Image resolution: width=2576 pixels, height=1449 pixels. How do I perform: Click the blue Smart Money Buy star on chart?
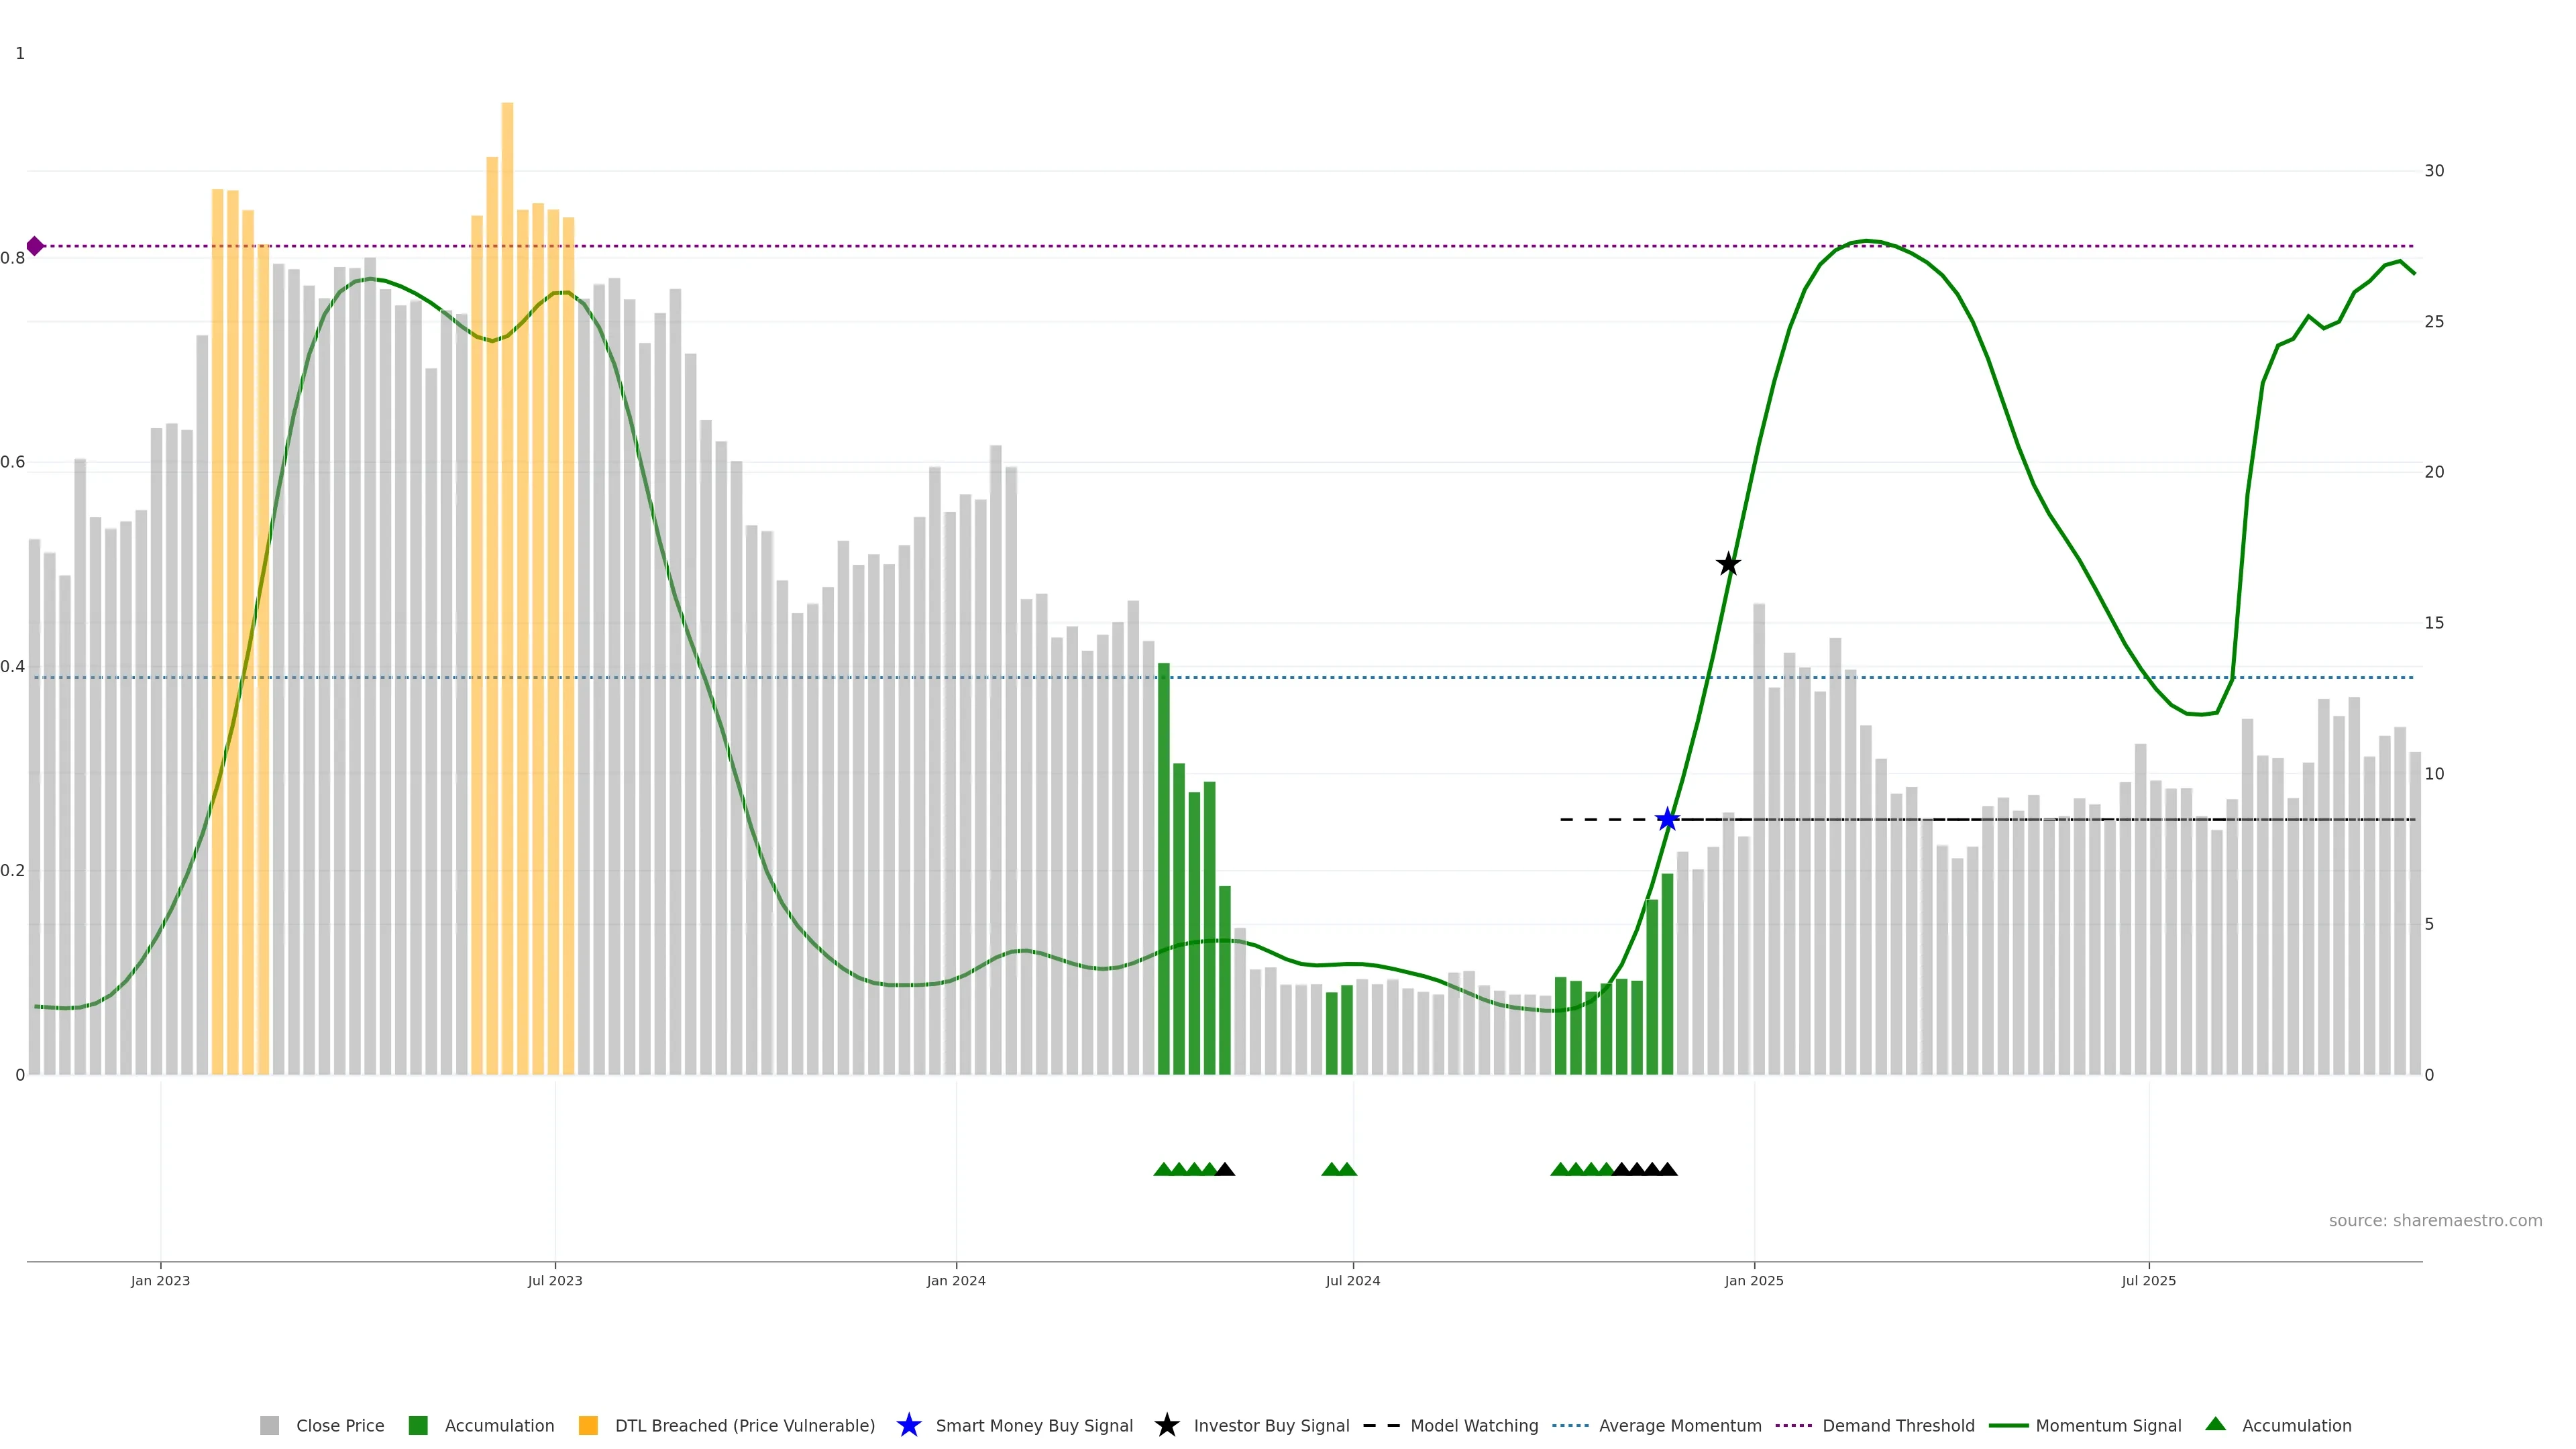(1667, 820)
